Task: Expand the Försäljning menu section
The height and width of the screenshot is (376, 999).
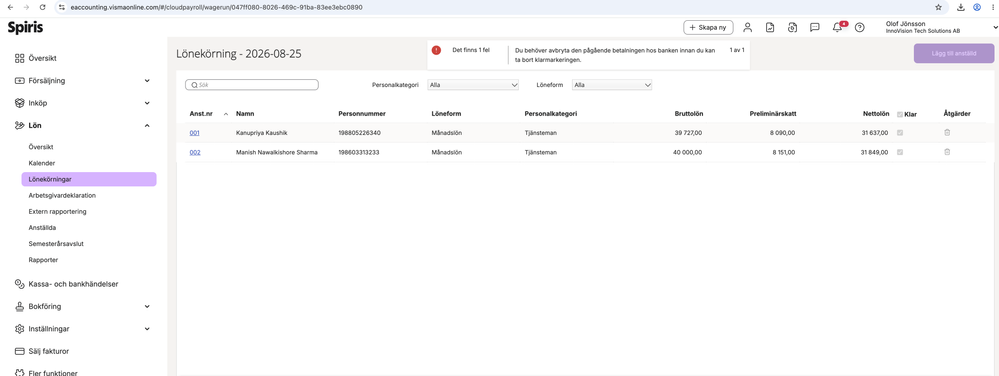Action: [x=147, y=81]
